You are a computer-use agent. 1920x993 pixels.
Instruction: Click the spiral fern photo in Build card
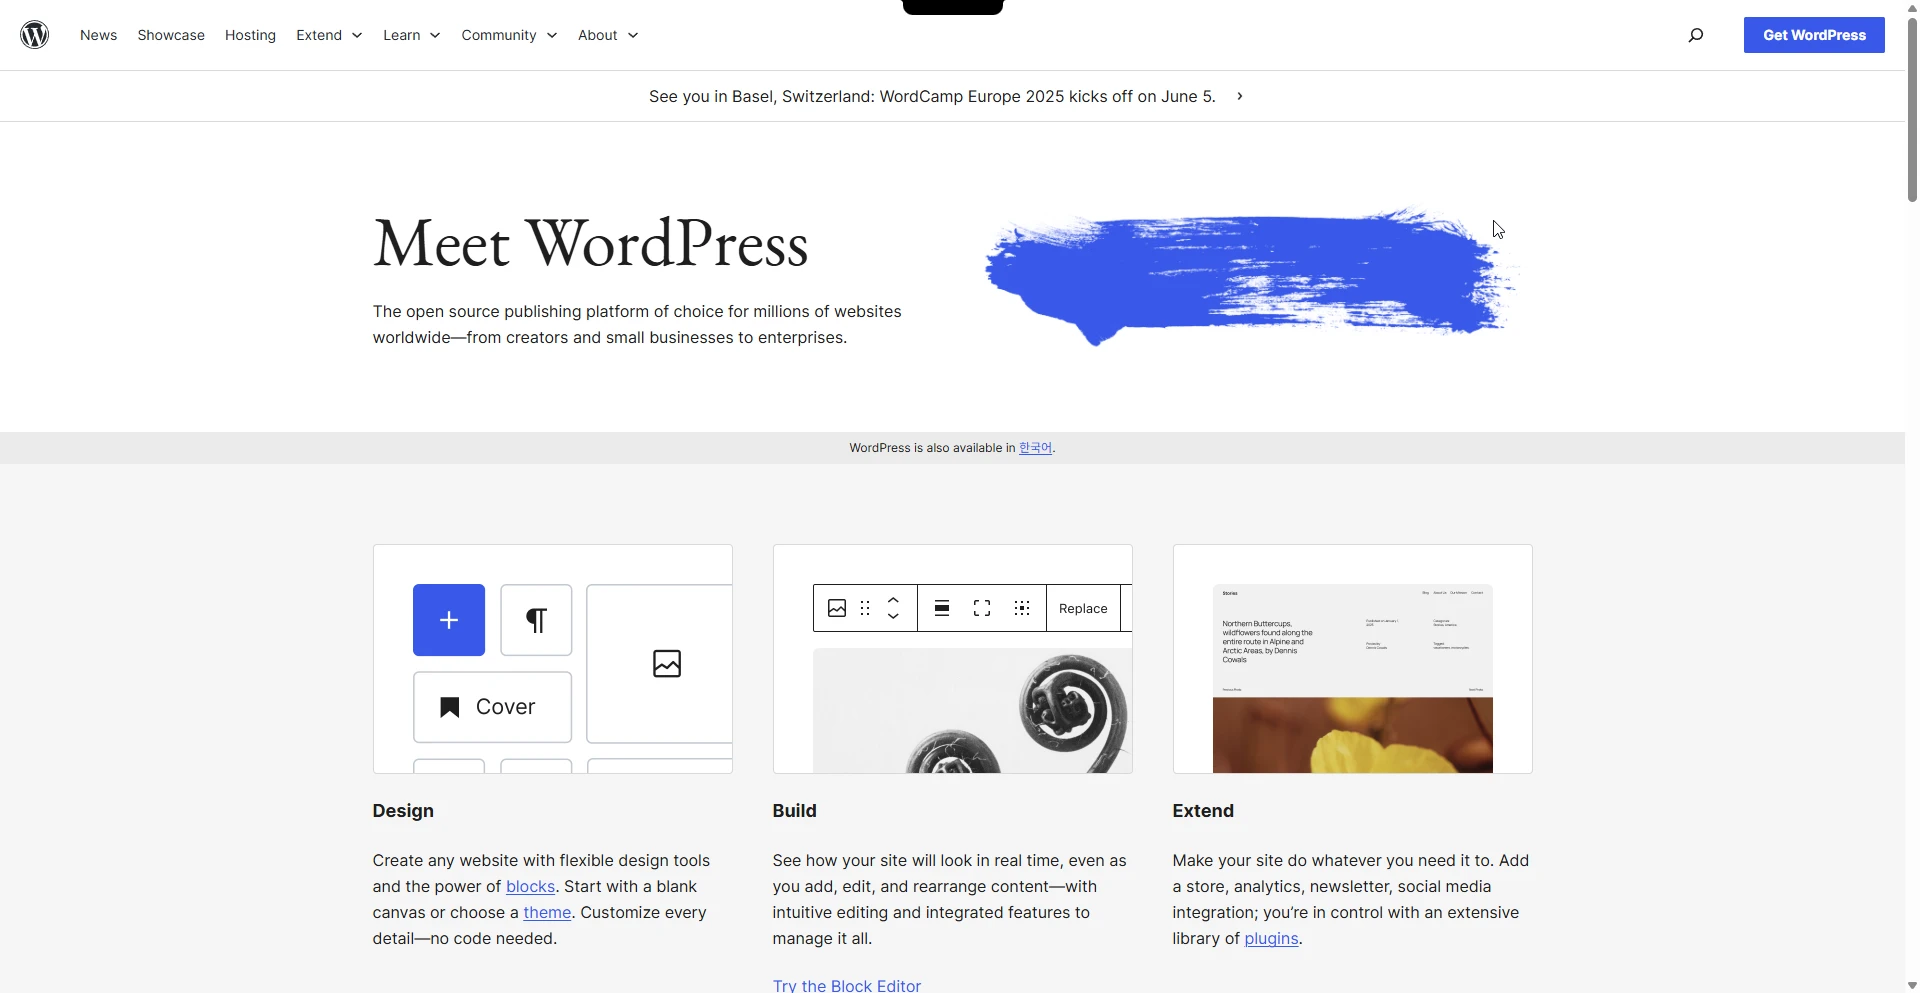972,710
